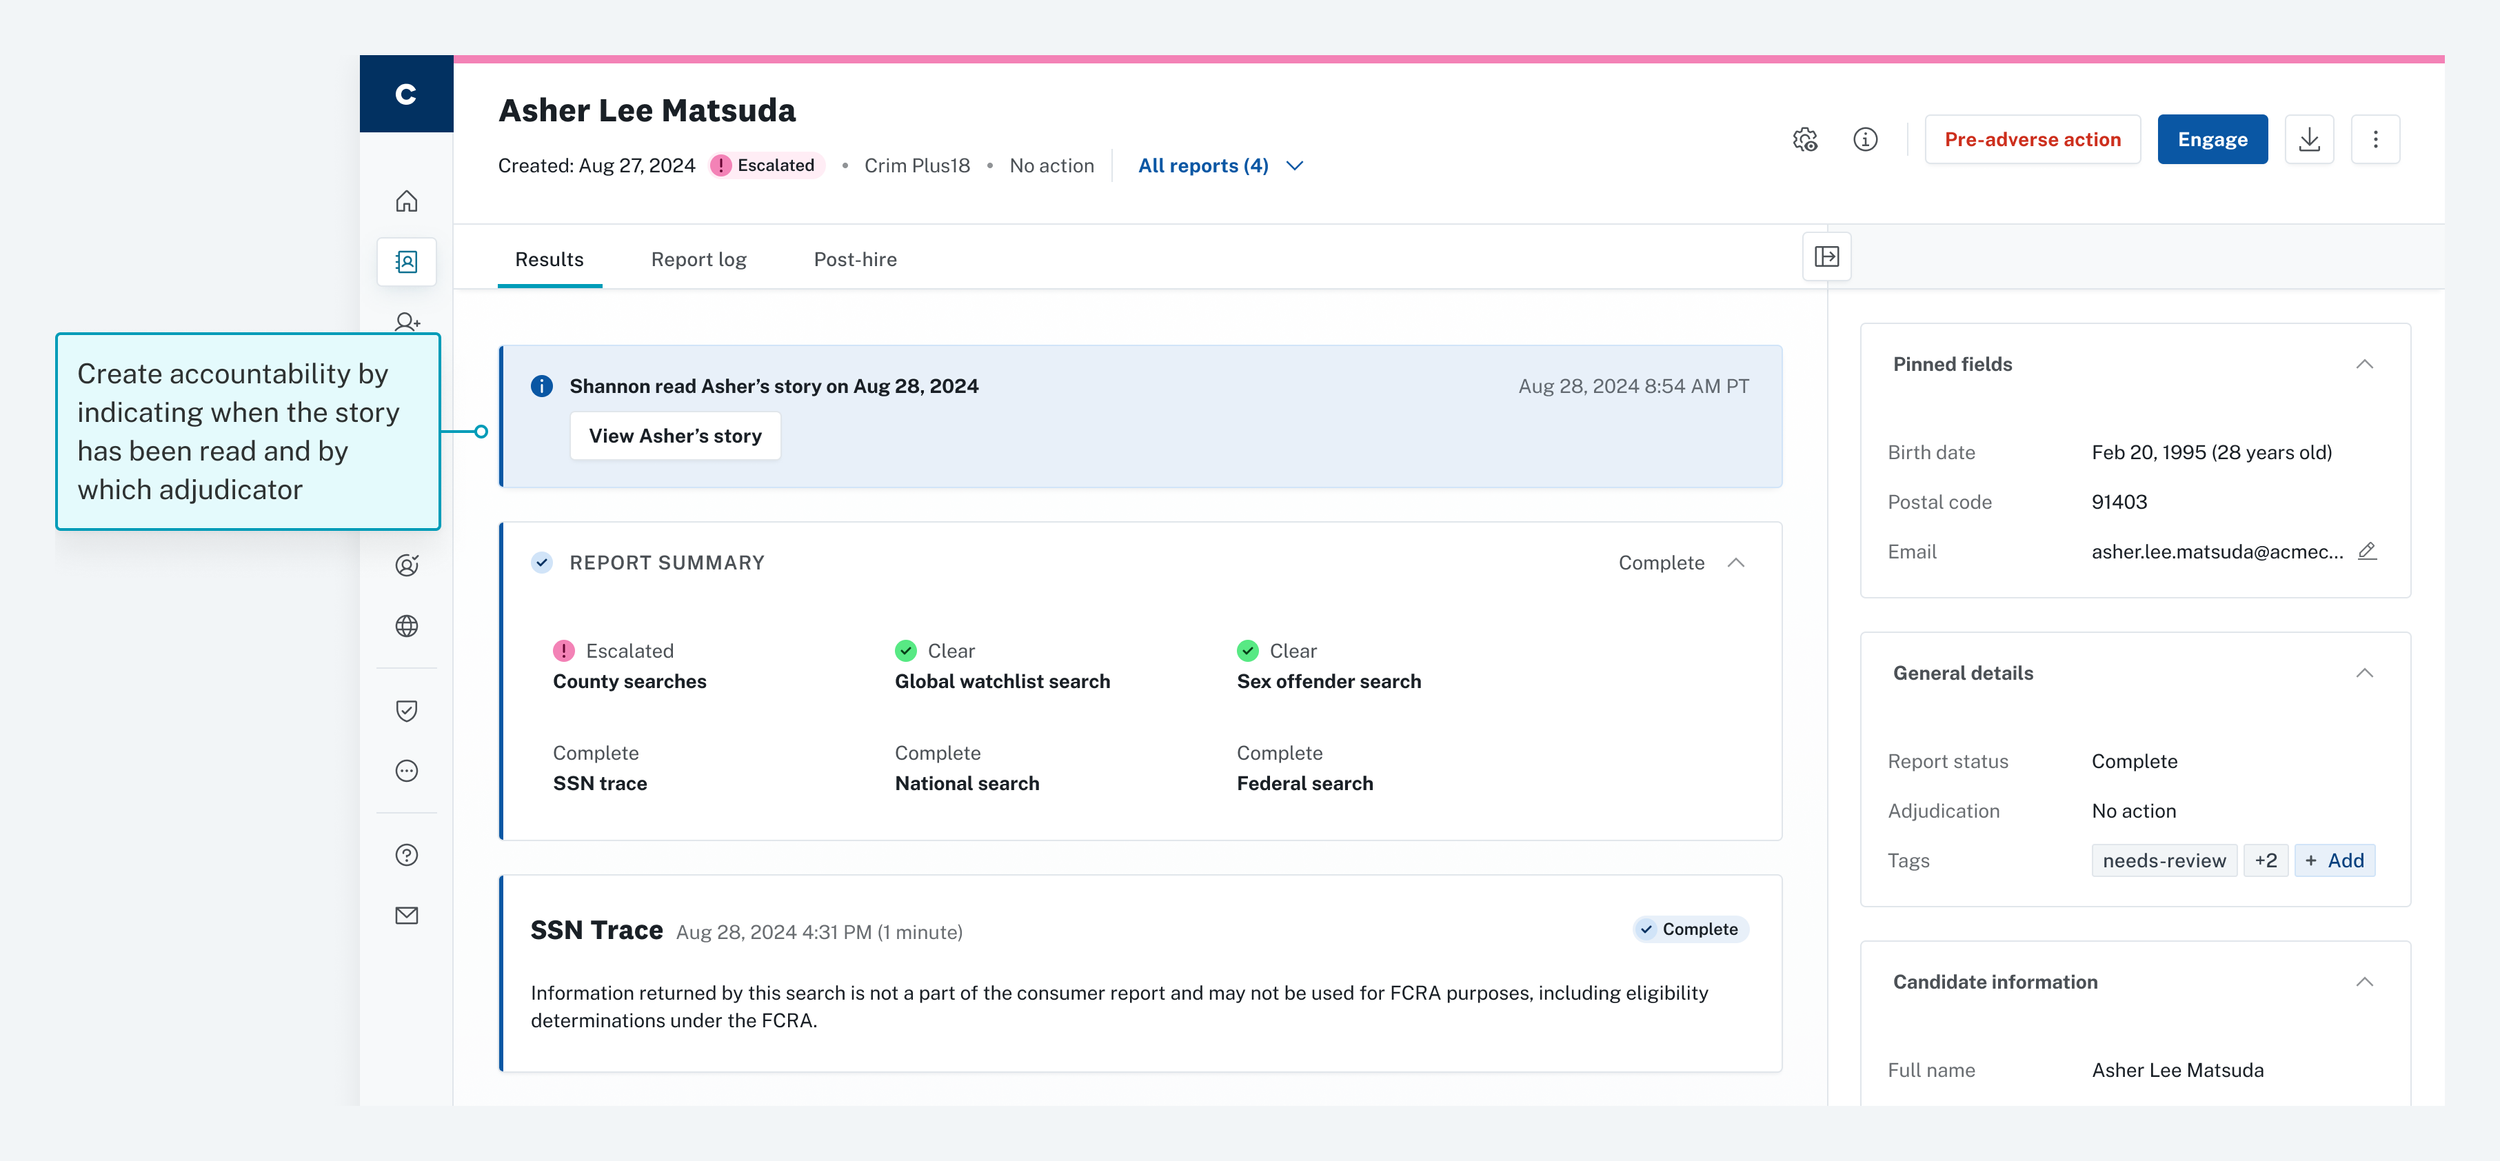The image size is (2500, 1161).
Task: Open the settings gear icon in header
Action: [x=1804, y=139]
